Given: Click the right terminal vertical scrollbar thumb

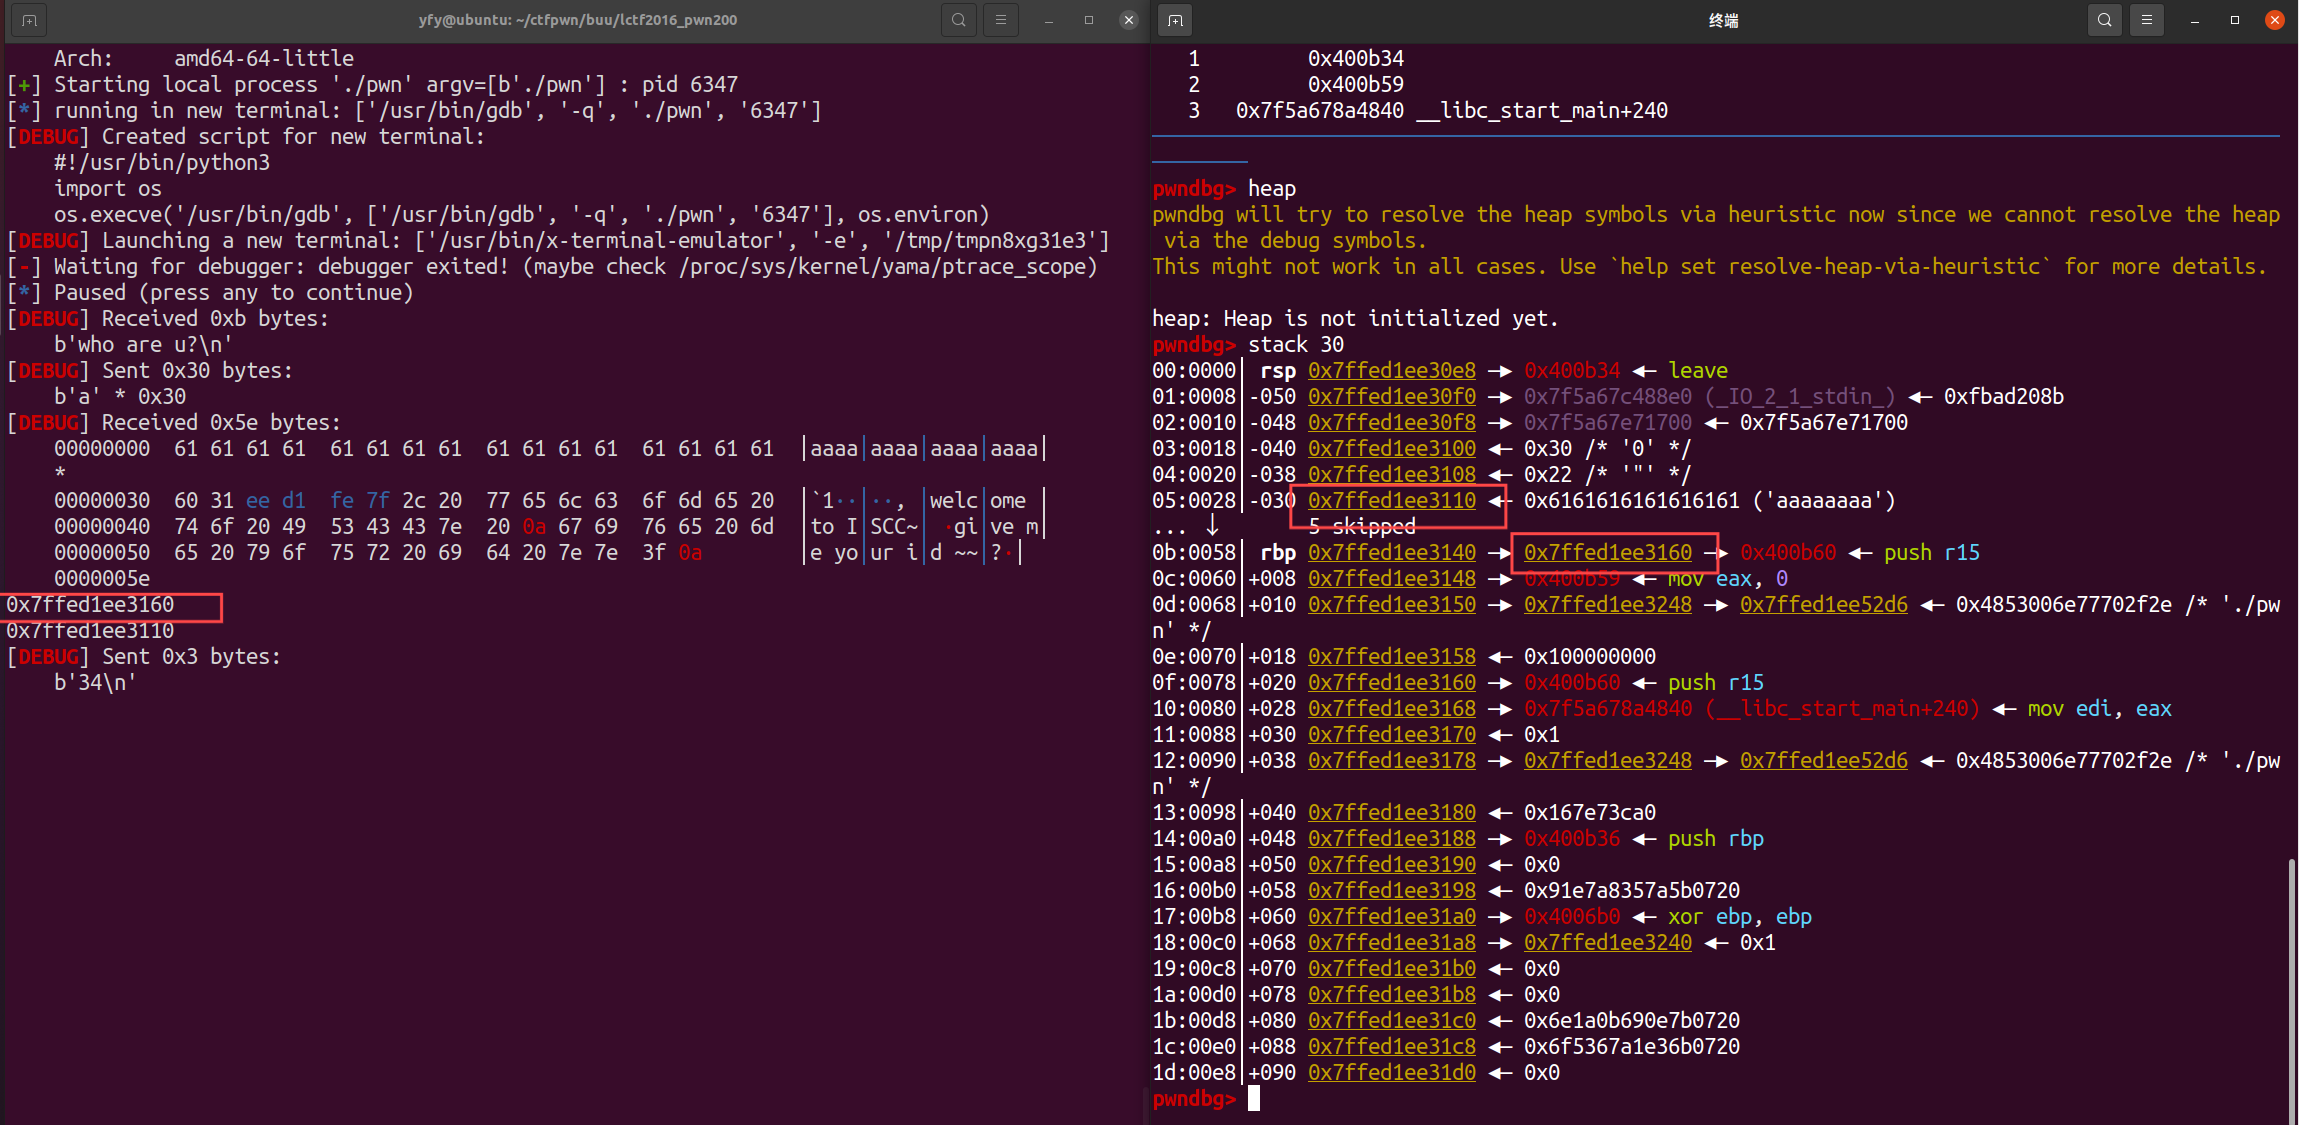Looking at the screenshot, I should [x=2291, y=990].
